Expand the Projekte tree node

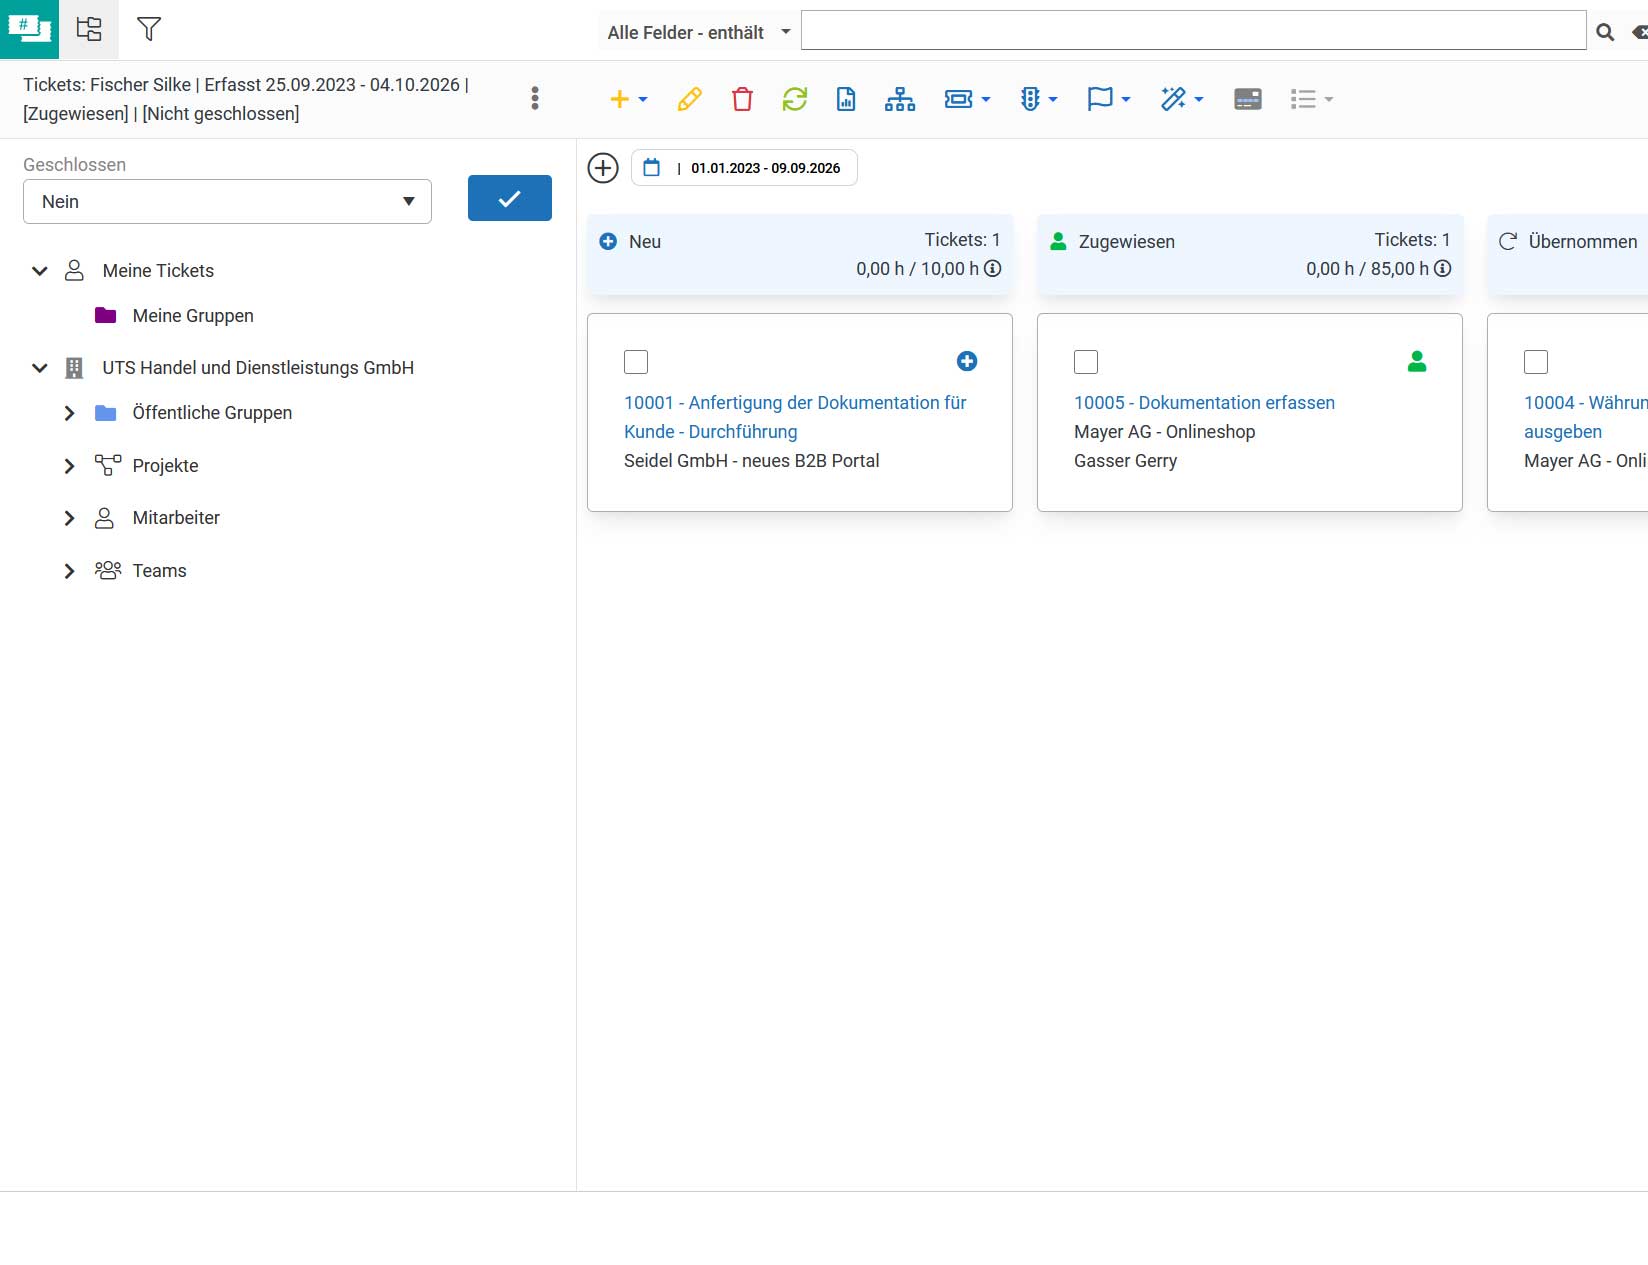click(x=69, y=466)
